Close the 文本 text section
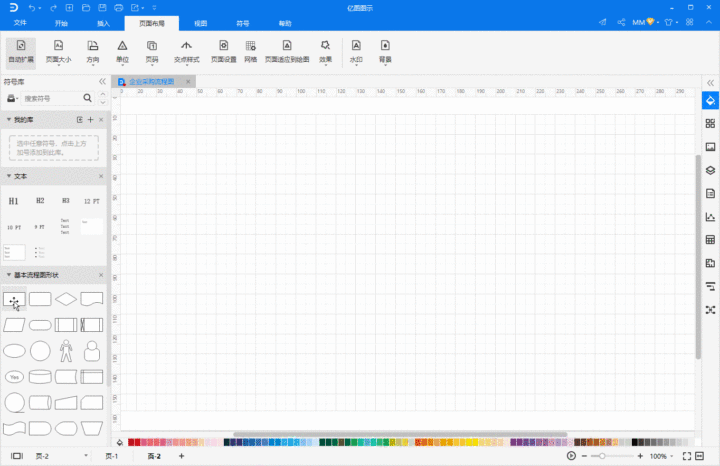 point(101,176)
